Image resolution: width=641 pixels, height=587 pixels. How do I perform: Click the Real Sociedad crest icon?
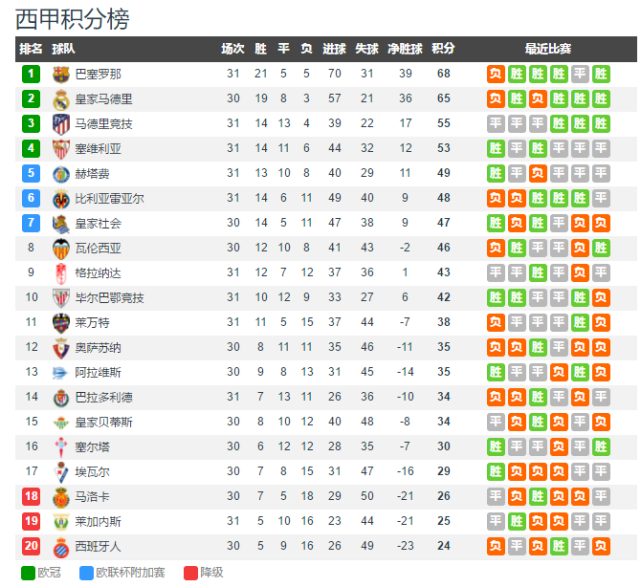pyautogui.click(x=61, y=223)
